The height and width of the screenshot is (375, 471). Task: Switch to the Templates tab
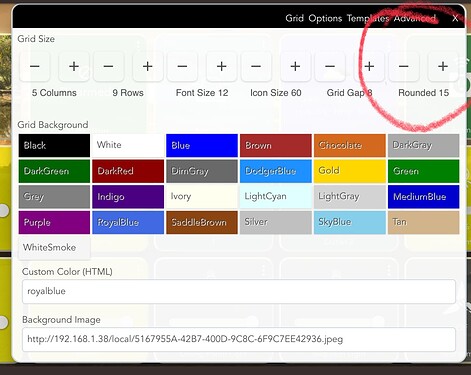tap(368, 18)
